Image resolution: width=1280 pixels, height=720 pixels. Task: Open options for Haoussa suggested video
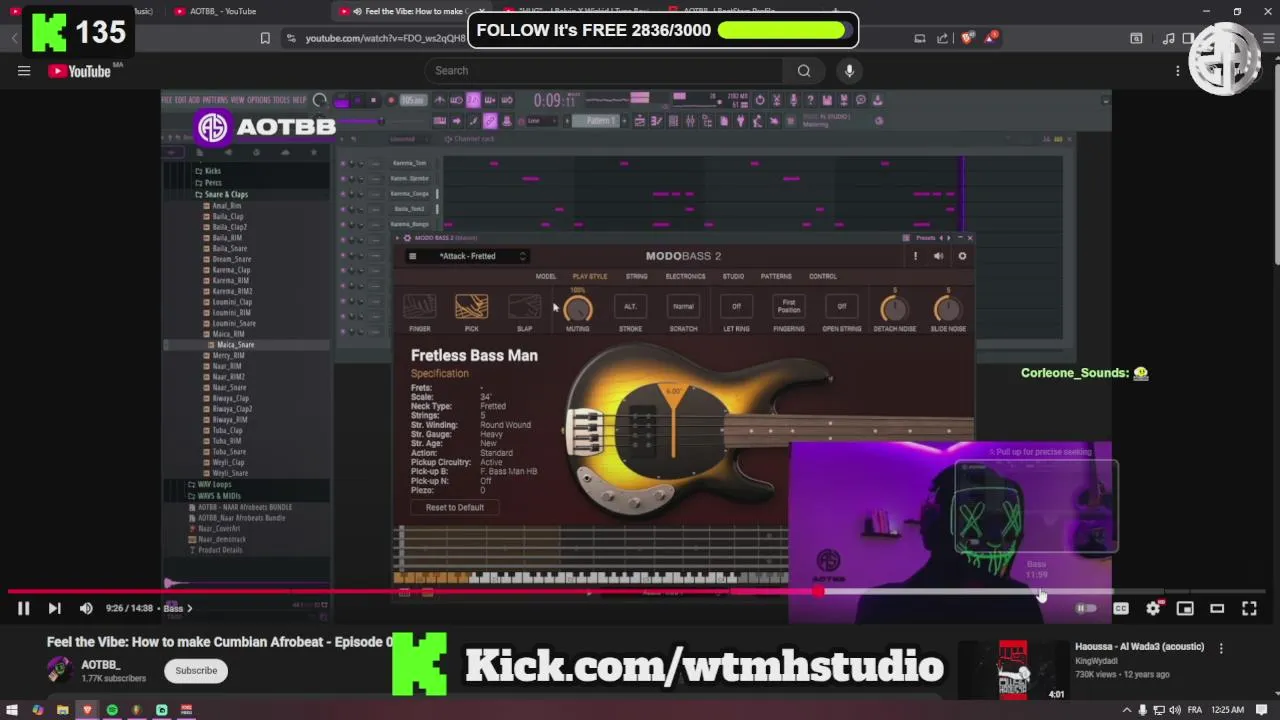click(x=1221, y=648)
